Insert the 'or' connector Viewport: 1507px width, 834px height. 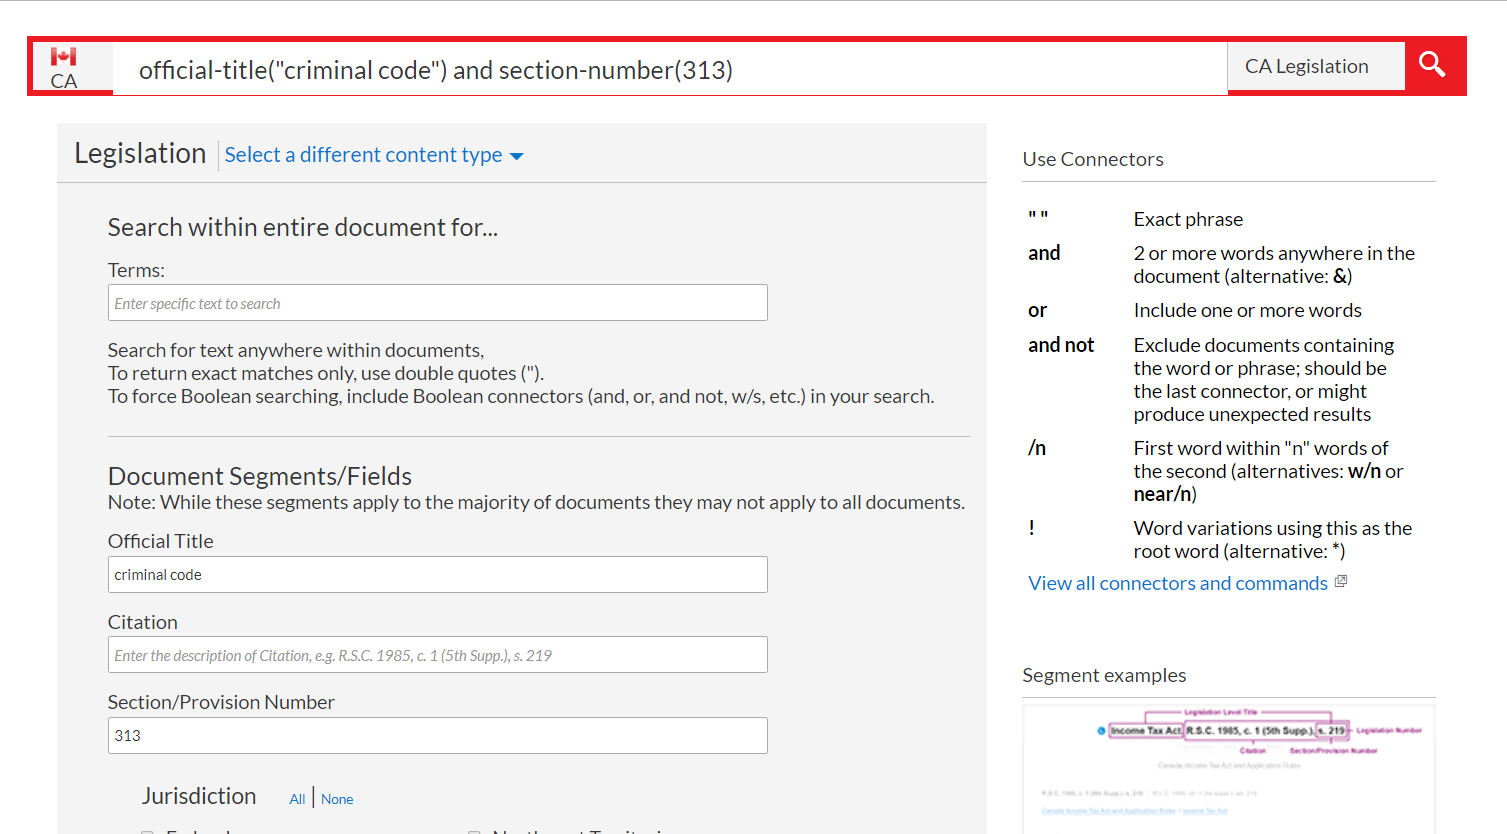point(1037,310)
